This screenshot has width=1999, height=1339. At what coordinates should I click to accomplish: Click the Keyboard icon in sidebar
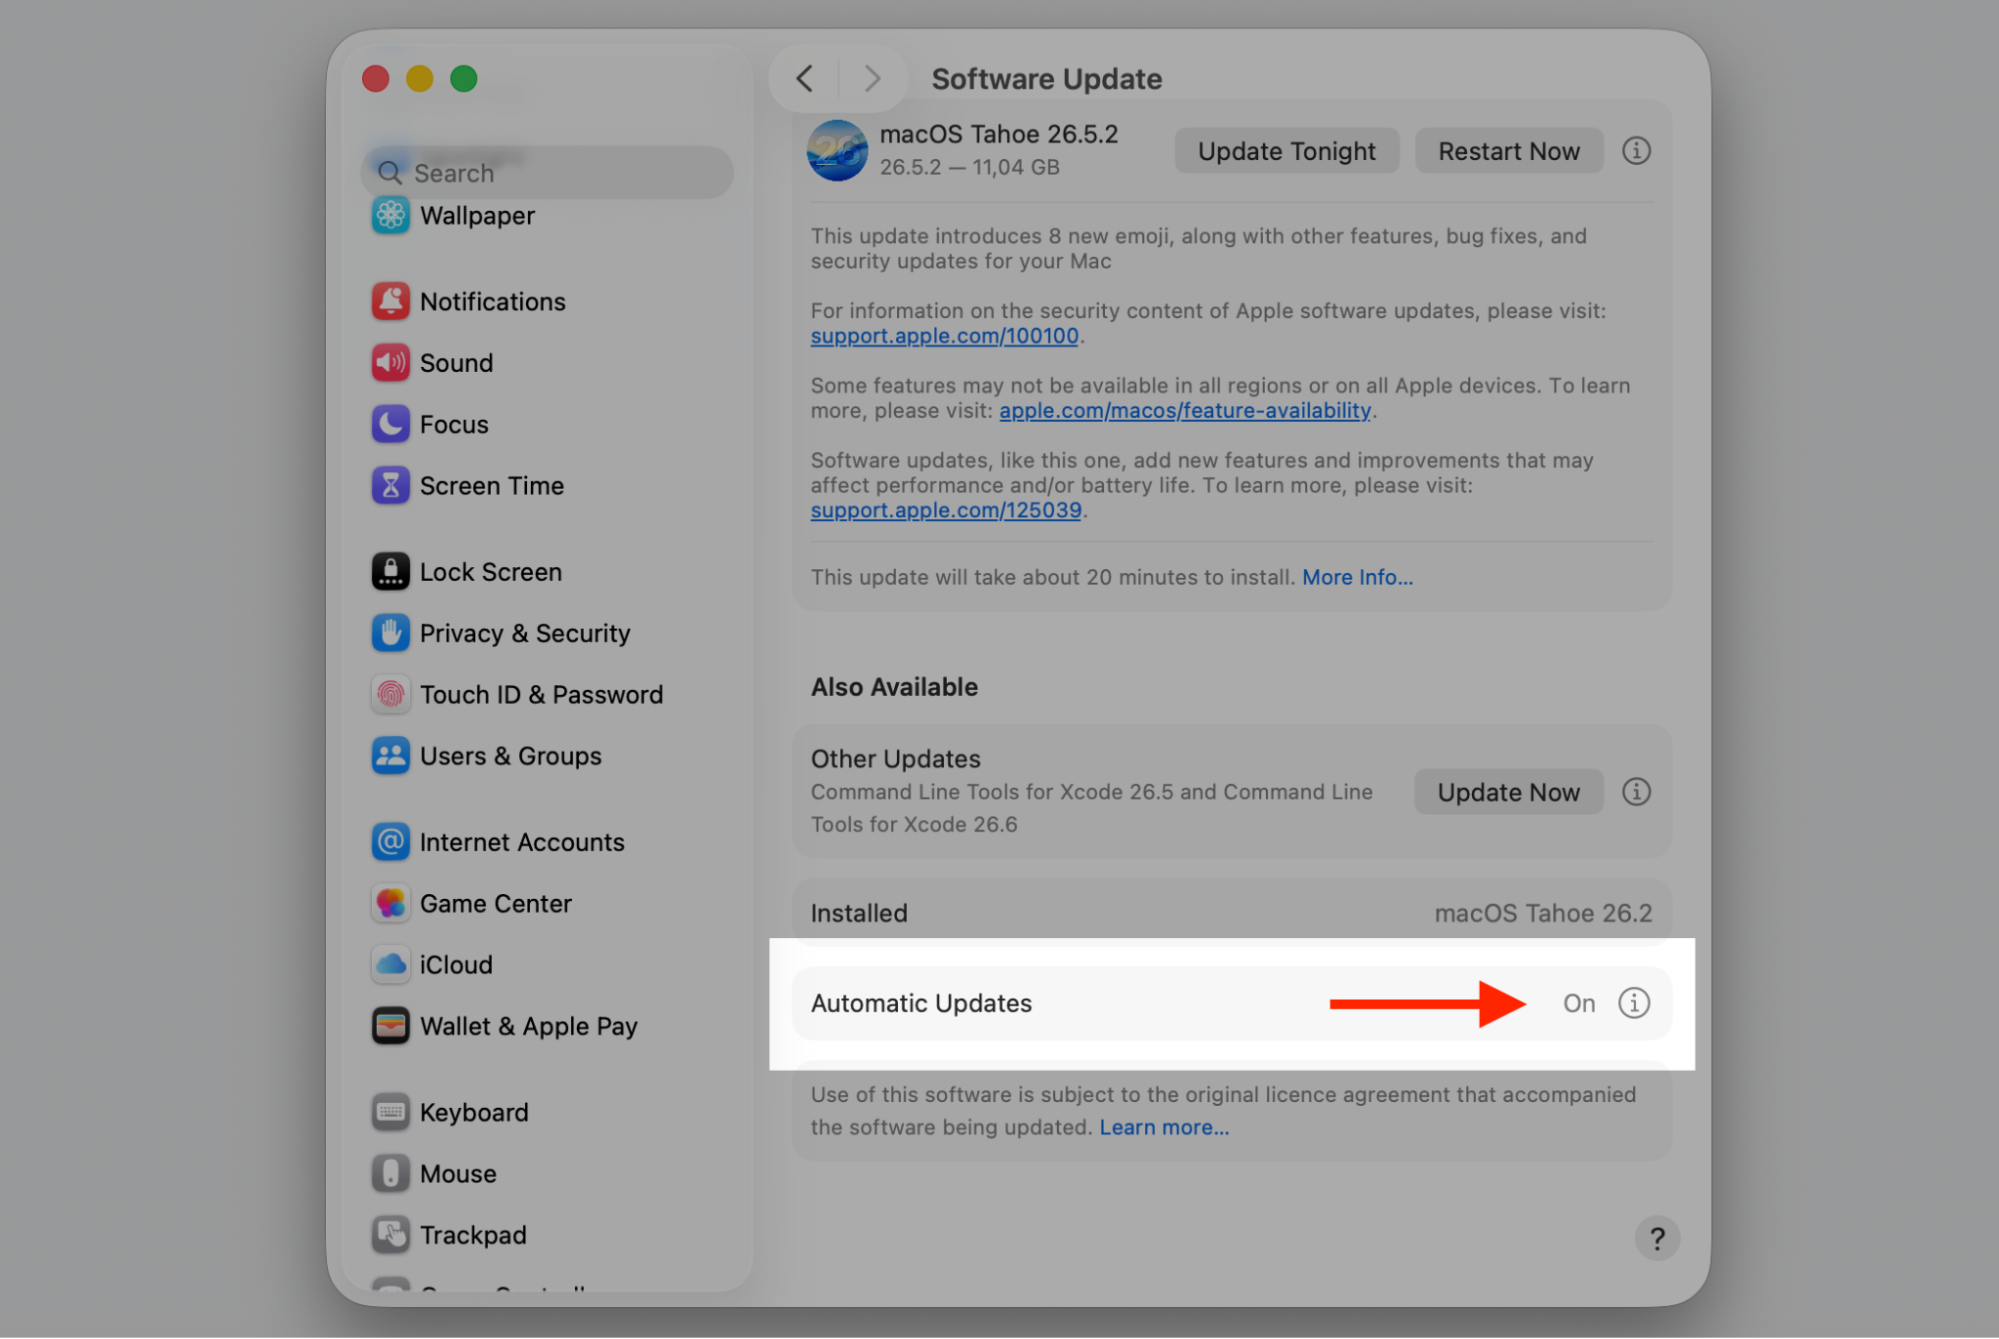point(390,1112)
